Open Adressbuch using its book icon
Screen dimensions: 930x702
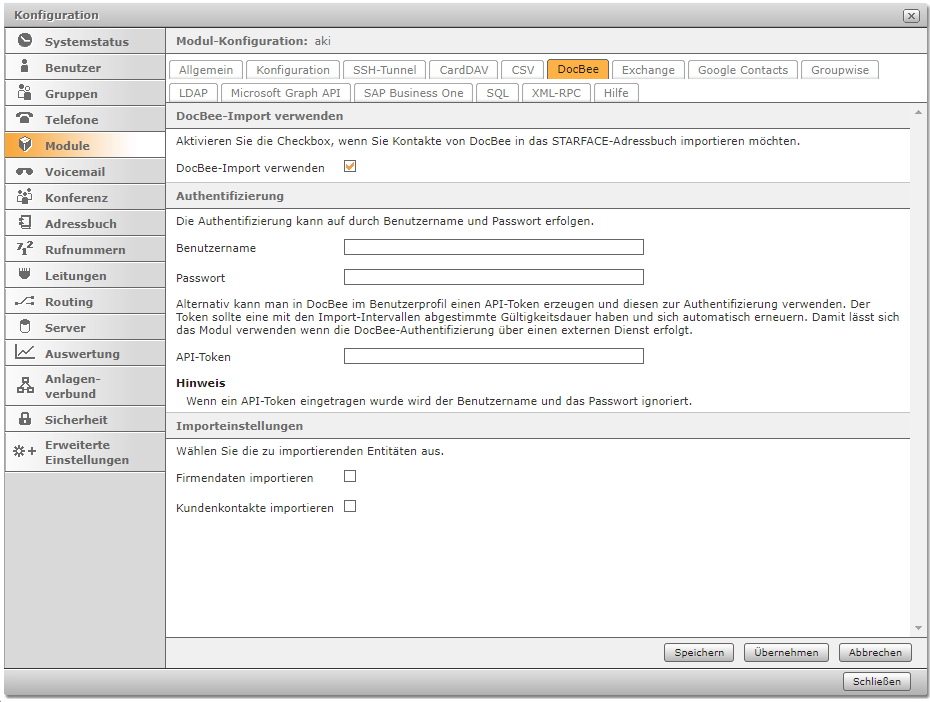pyautogui.click(x=25, y=224)
